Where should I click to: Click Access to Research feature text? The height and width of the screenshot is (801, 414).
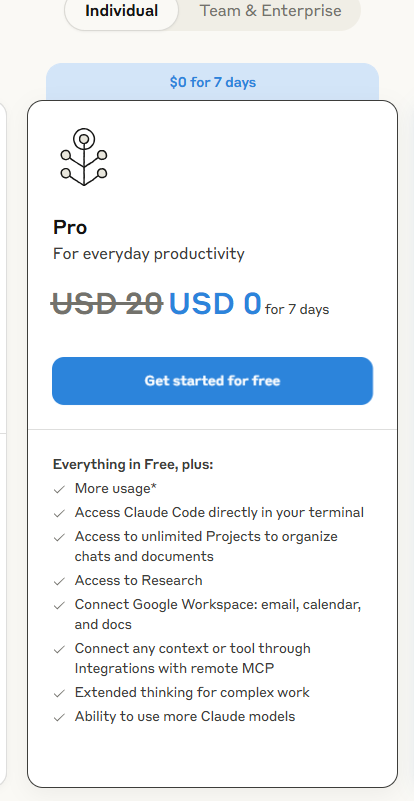click(139, 581)
